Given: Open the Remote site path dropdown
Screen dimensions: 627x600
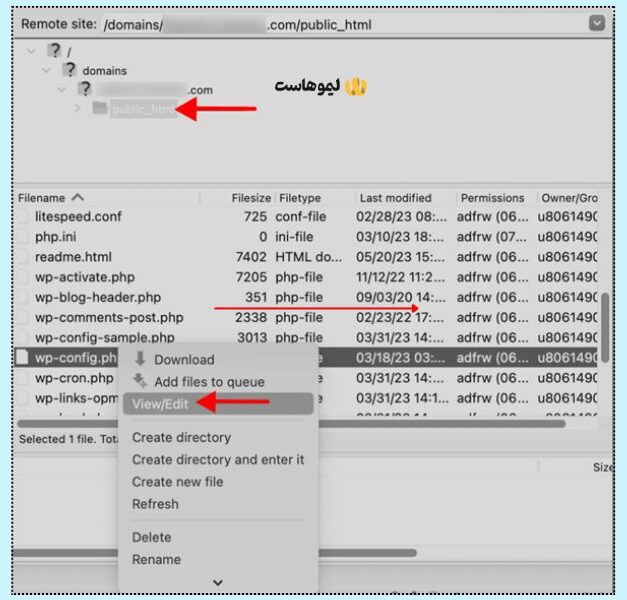Looking at the screenshot, I should pyautogui.click(x=597, y=23).
